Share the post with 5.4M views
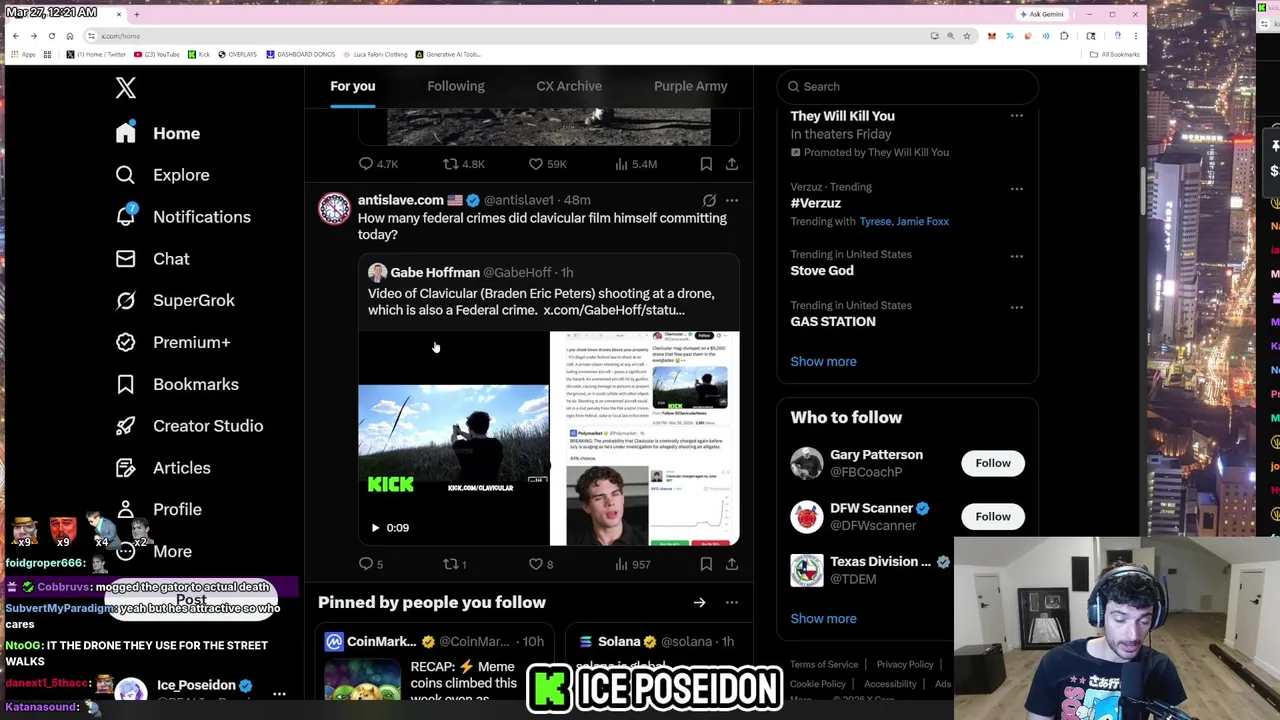Viewport: 1280px width, 720px height. tap(732, 164)
